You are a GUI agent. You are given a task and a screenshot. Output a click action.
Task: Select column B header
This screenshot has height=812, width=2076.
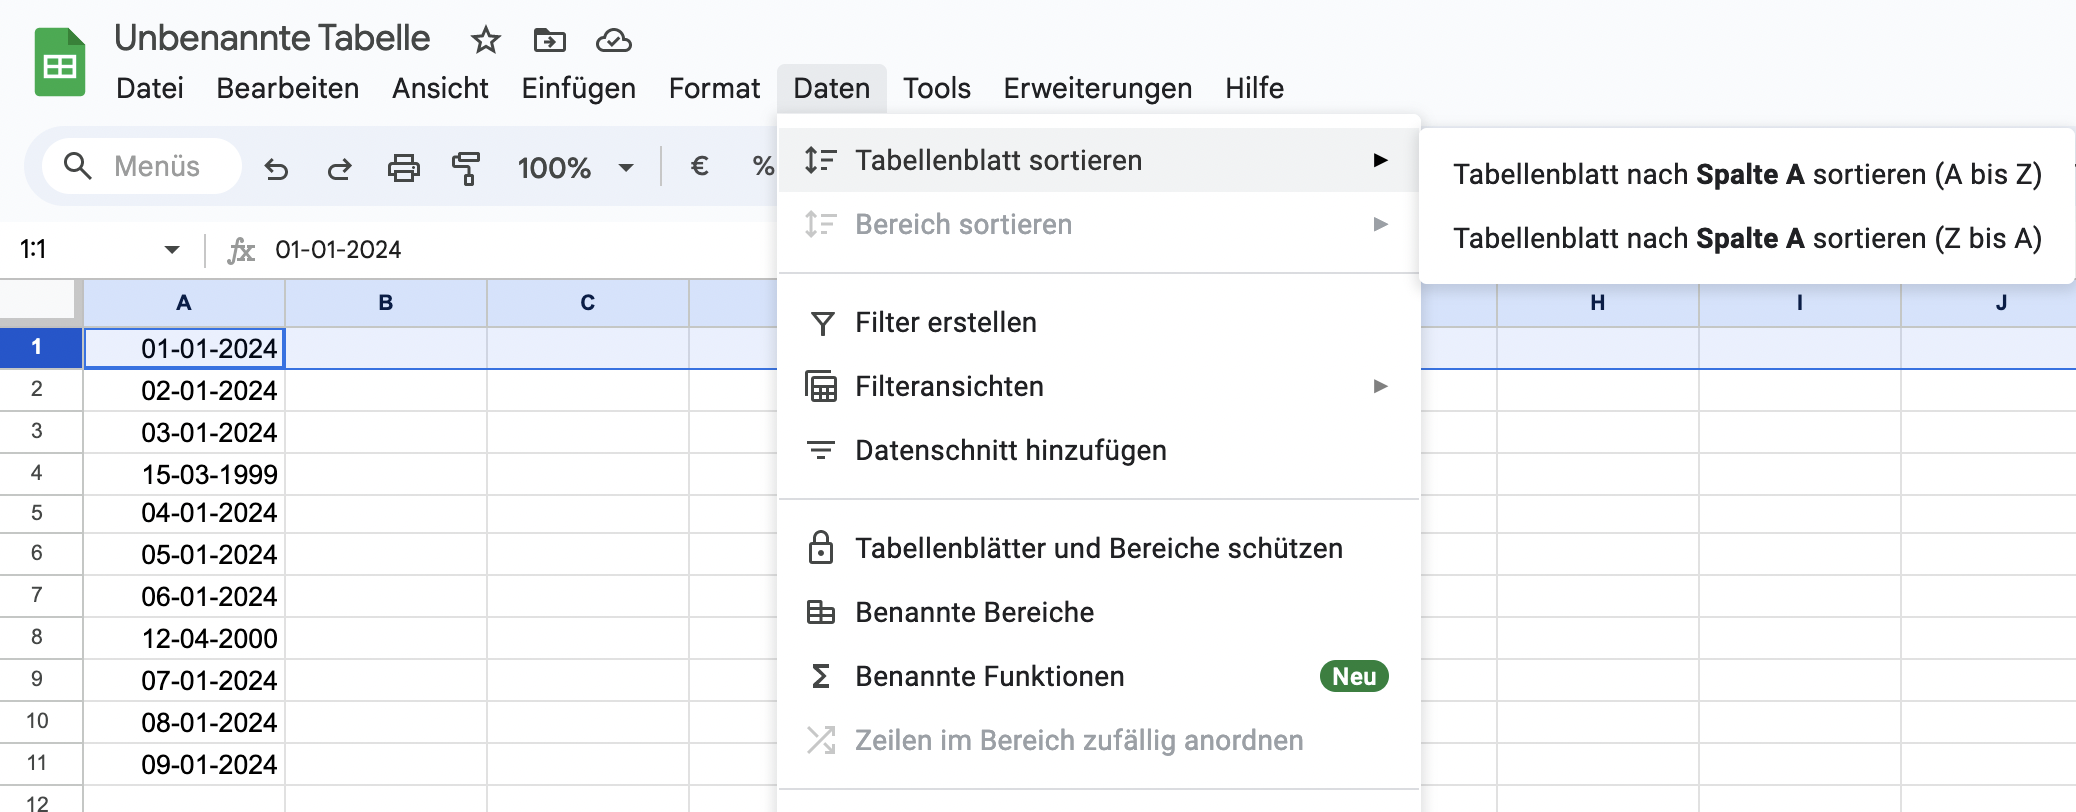[386, 303]
